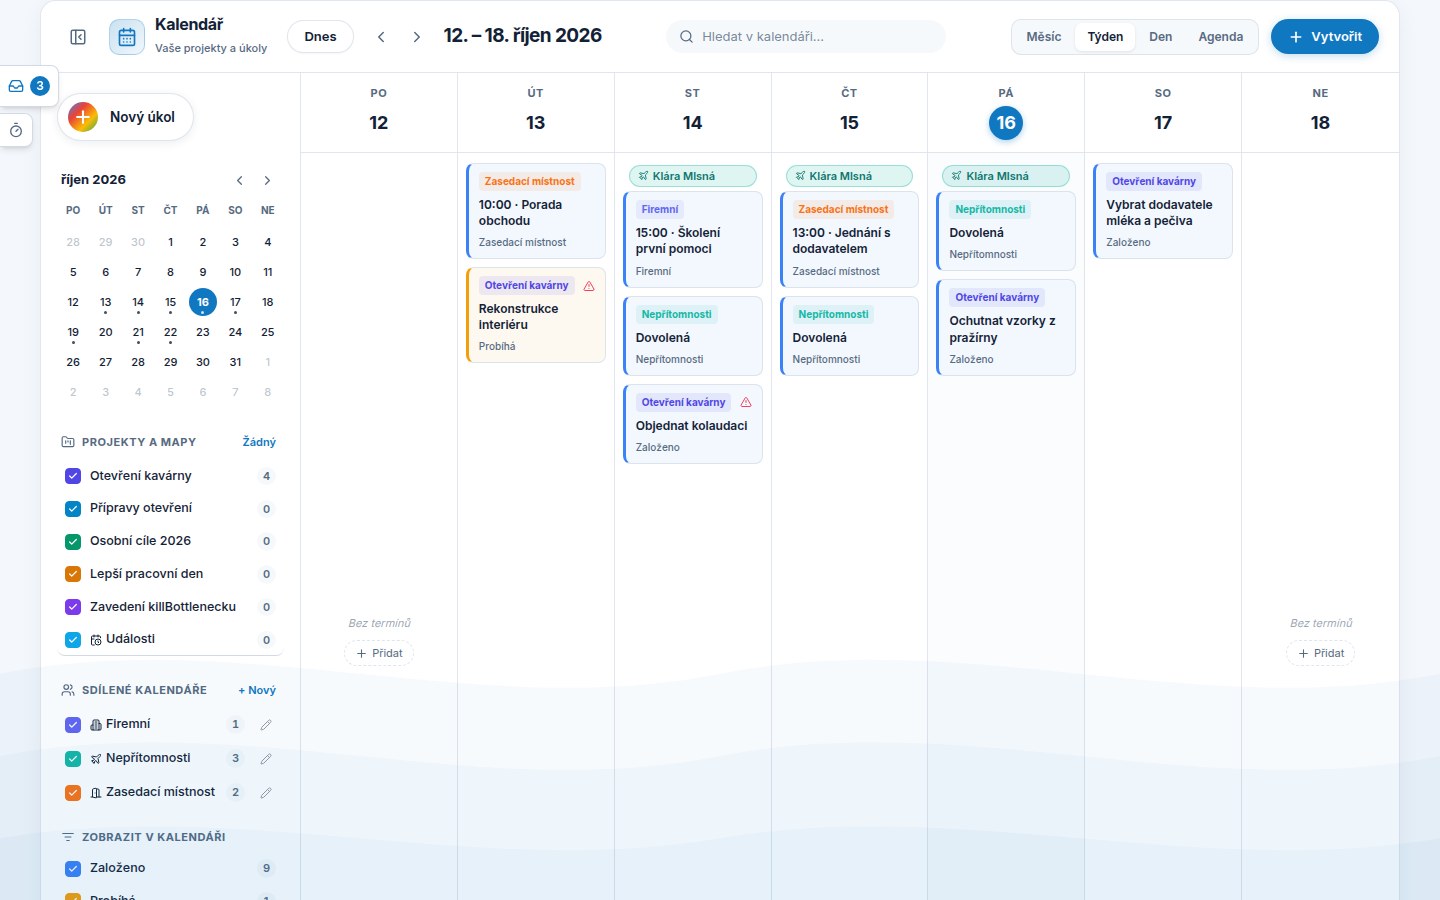The height and width of the screenshot is (900, 1440).
Task: Click warning icon on Rekonstrukce interiéru task
Action: point(589,286)
